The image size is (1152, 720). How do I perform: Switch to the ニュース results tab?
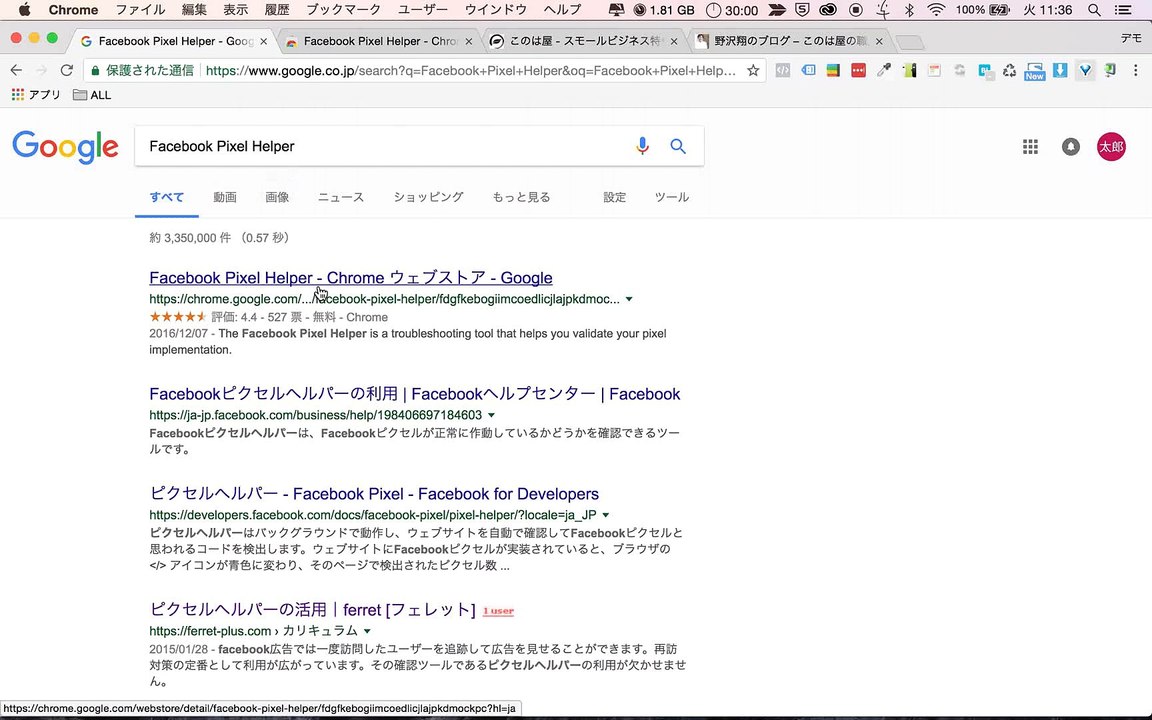[x=341, y=197]
